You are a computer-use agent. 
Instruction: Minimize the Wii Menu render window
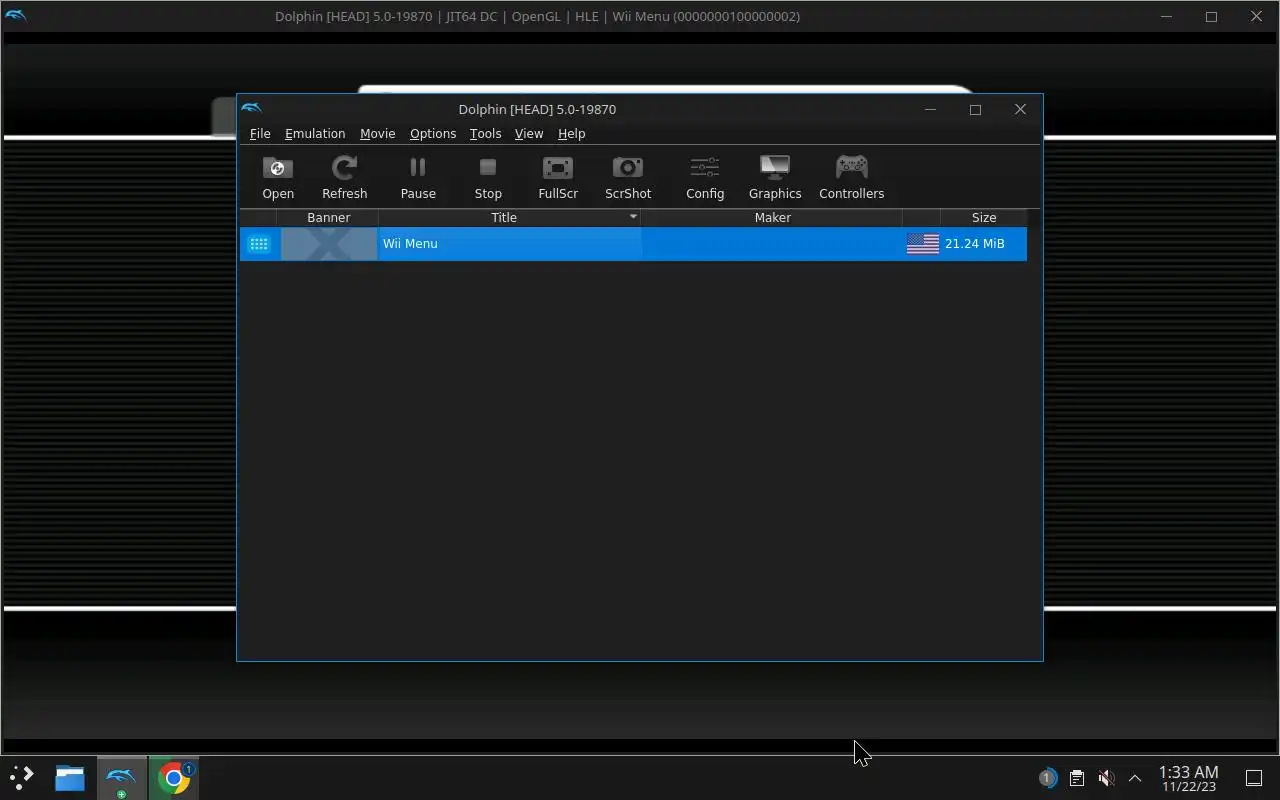pyautogui.click(x=1166, y=16)
